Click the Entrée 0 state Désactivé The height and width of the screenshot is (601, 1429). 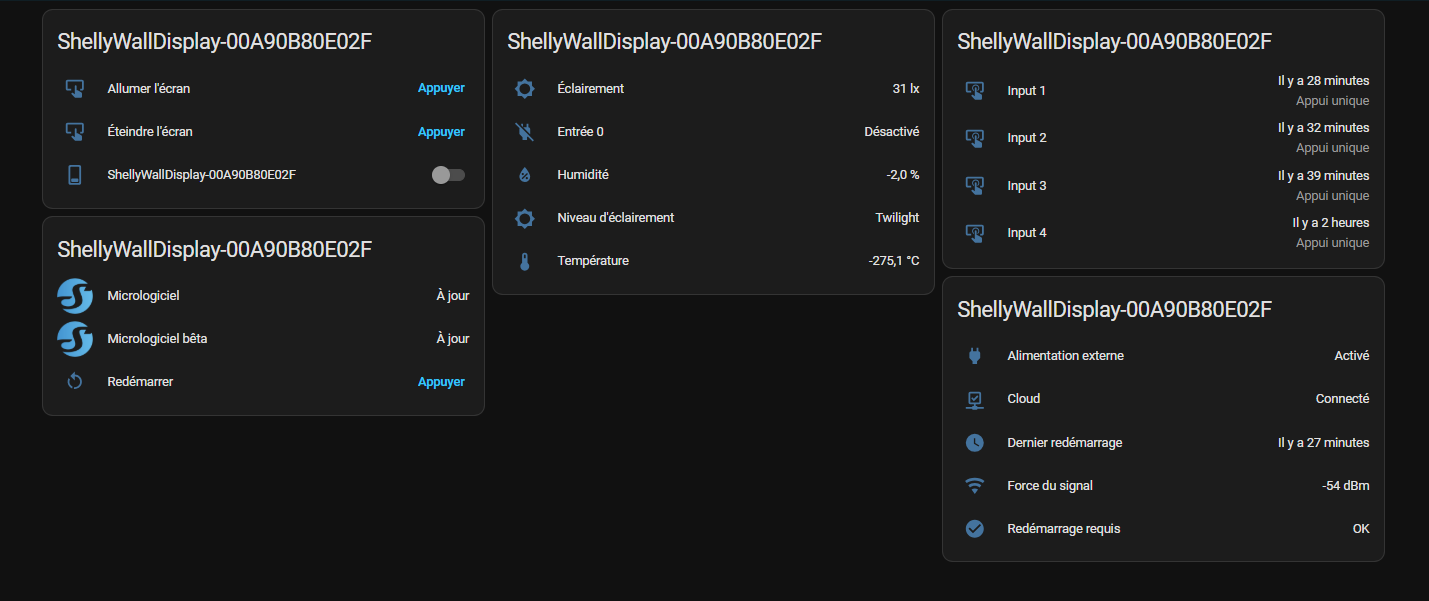pos(892,131)
